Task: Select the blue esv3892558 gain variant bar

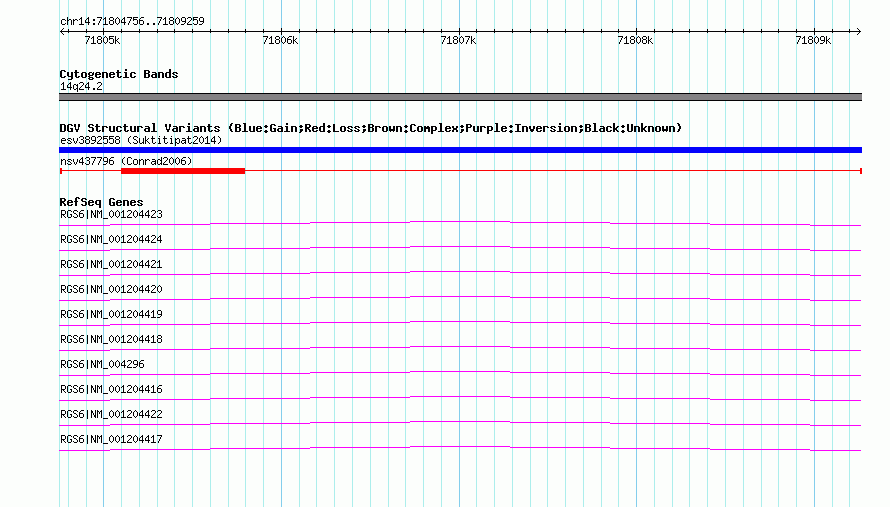Action: 460,150
